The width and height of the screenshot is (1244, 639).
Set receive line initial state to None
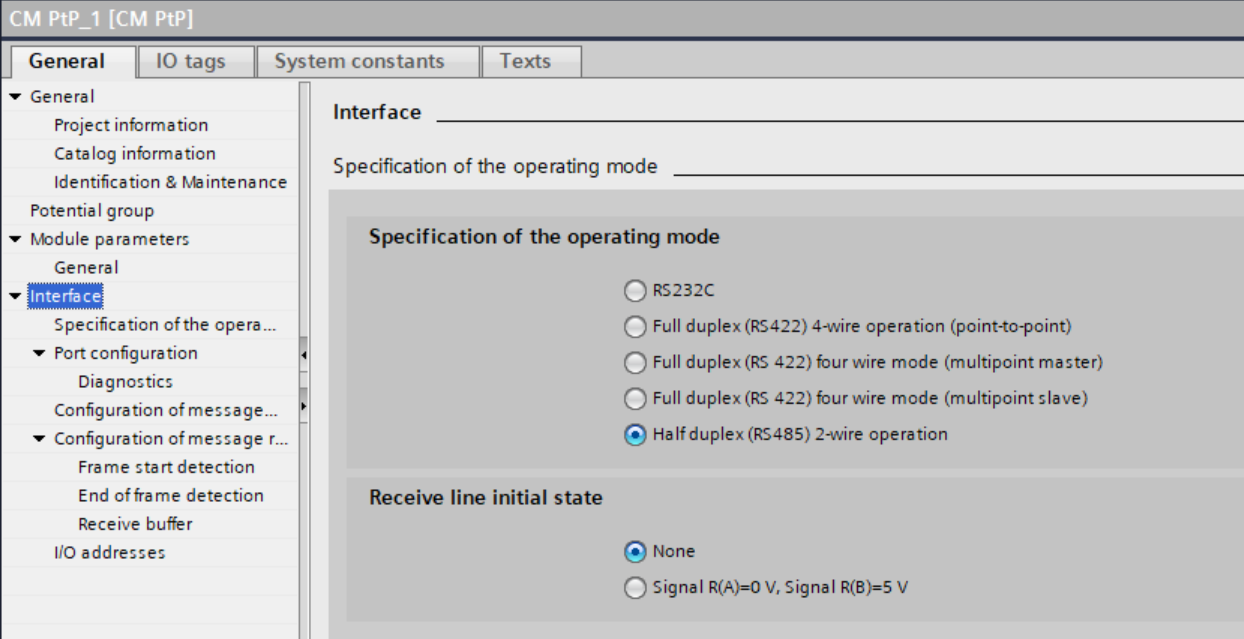click(635, 552)
